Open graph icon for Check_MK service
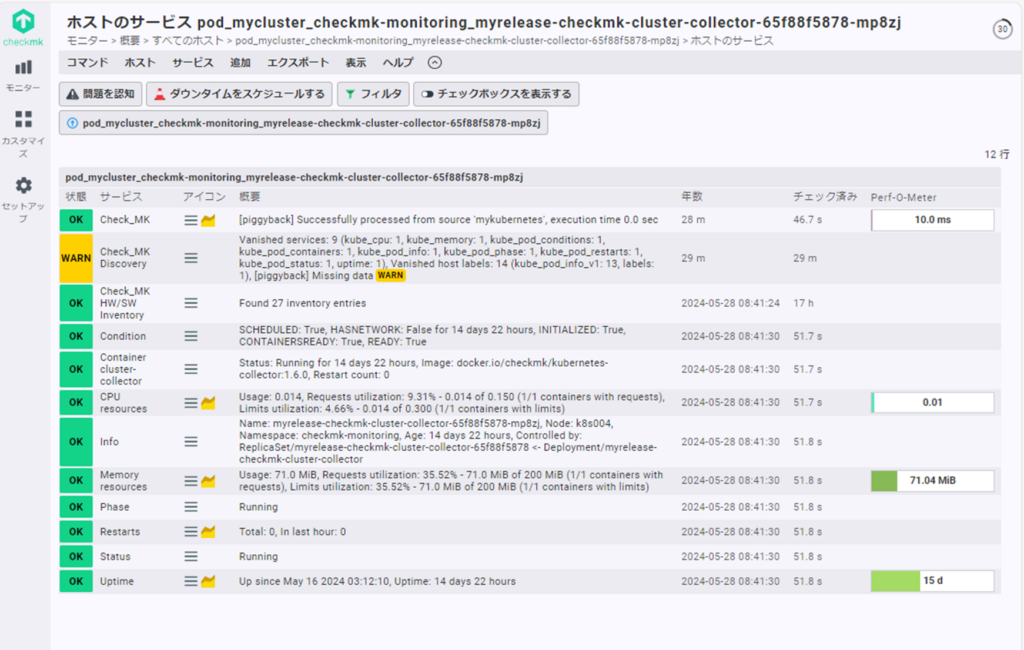 (208, 221)
